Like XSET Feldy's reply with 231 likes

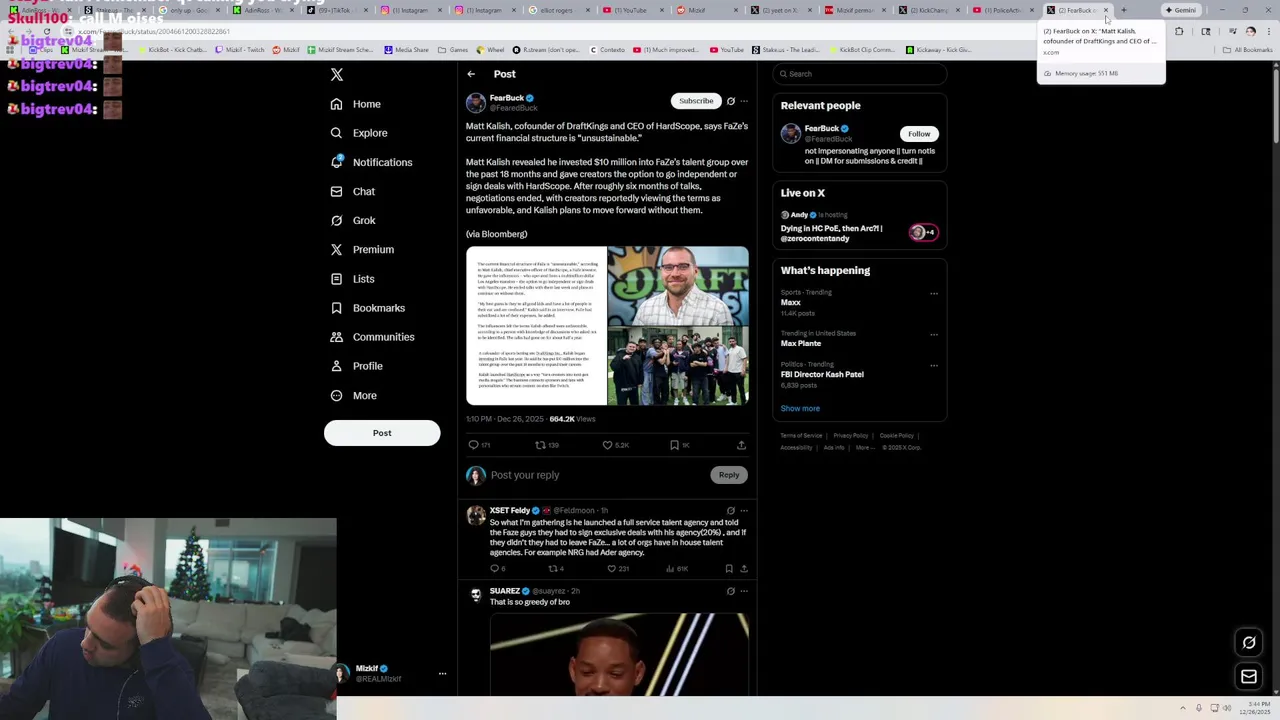coord(618,569)
